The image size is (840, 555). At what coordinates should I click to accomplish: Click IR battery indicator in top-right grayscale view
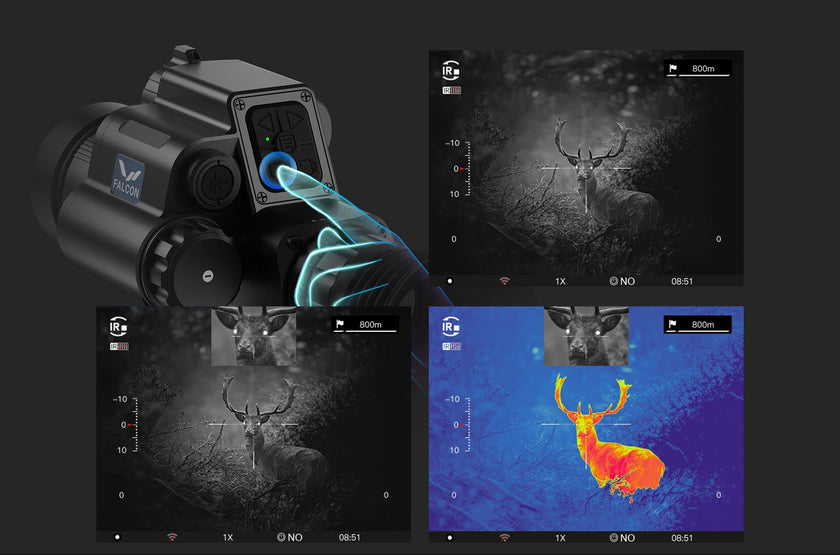pos(452,91)
